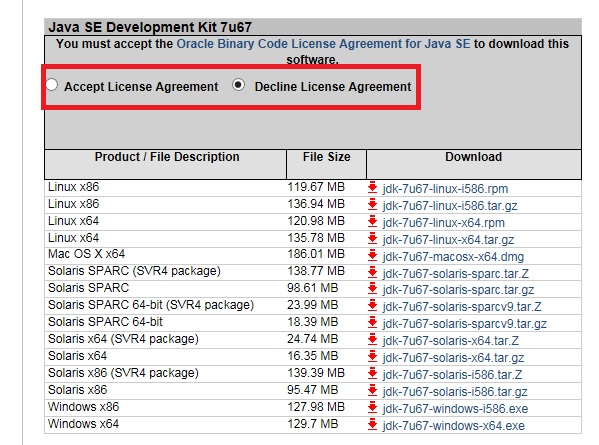Select Accept License Agreement radio button
The image size is (599, 445).
(52, 85)
